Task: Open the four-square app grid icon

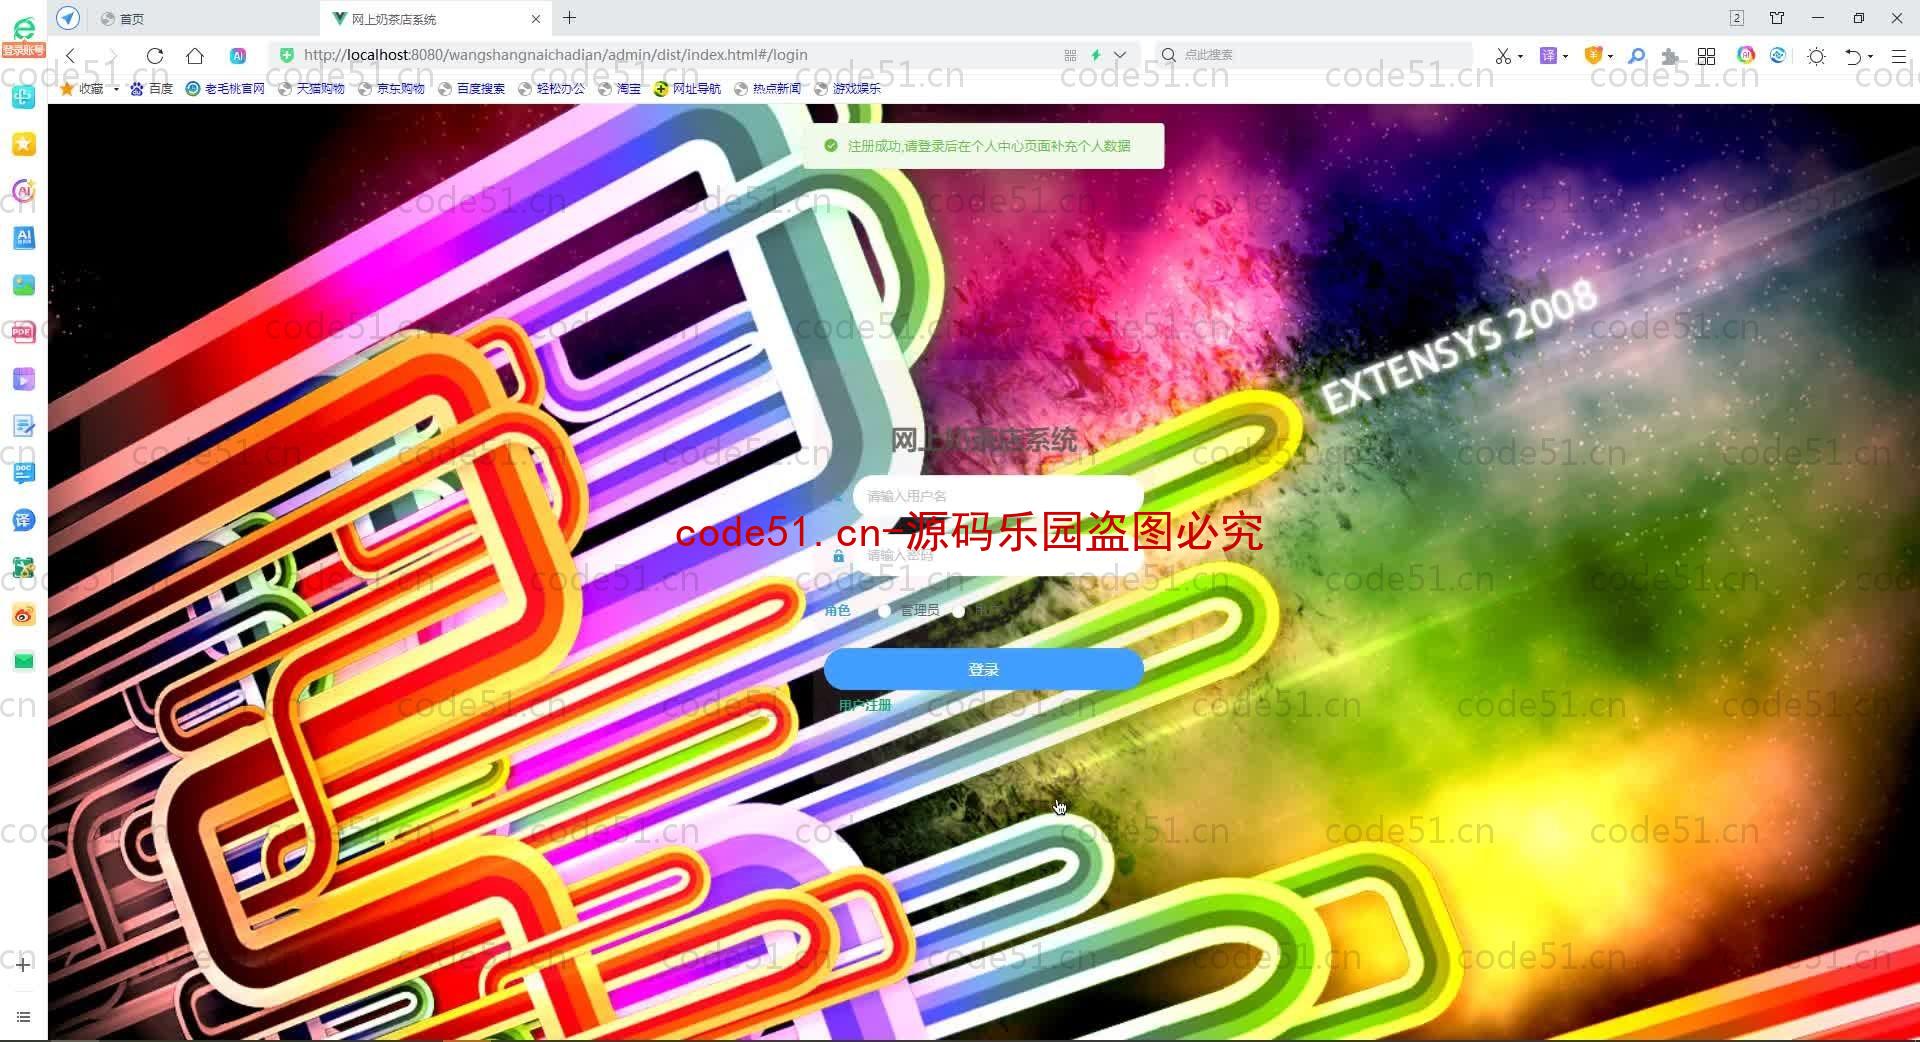Action: click(1706, 56)
